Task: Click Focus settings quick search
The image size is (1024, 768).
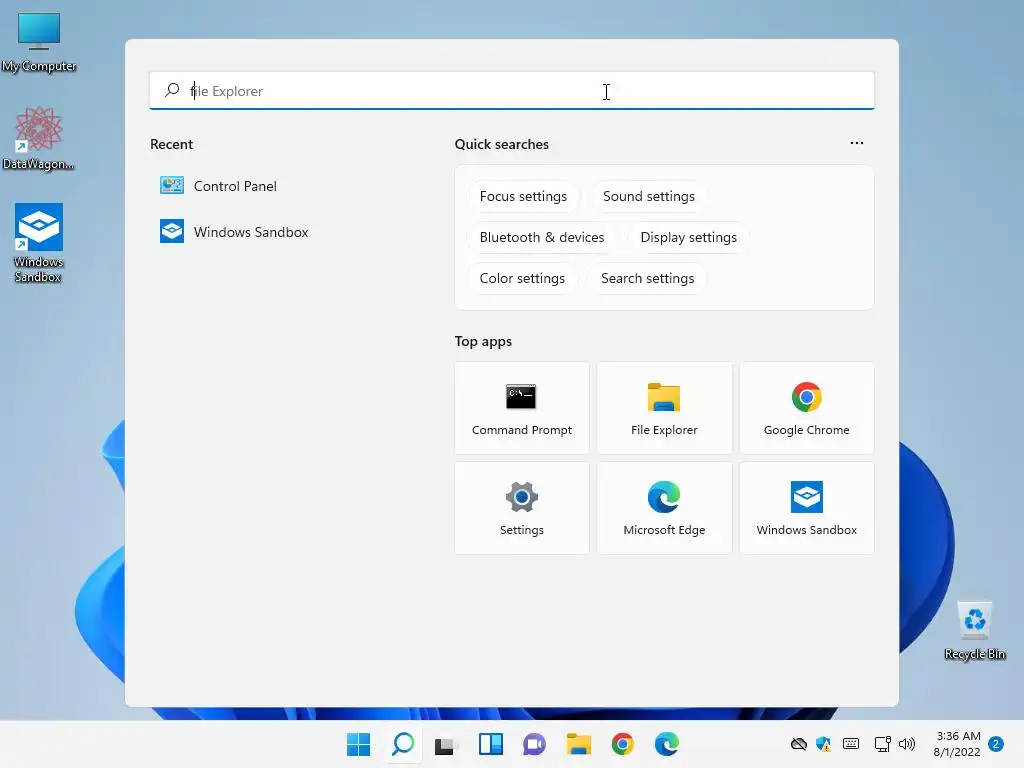Action: coord(523,197)
